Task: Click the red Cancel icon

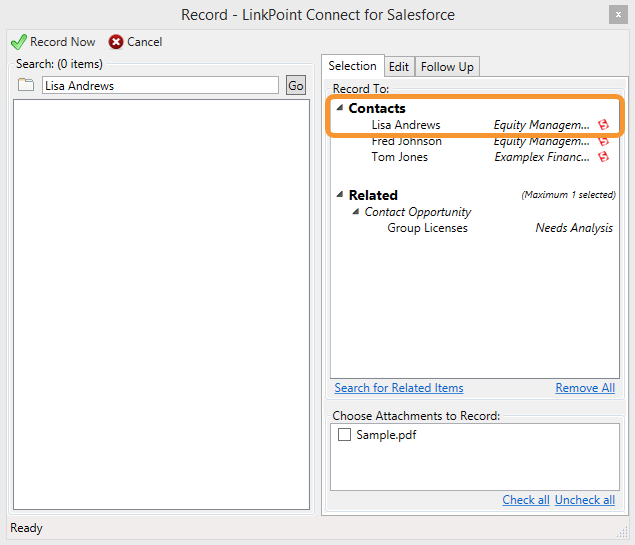Action: 116,42
